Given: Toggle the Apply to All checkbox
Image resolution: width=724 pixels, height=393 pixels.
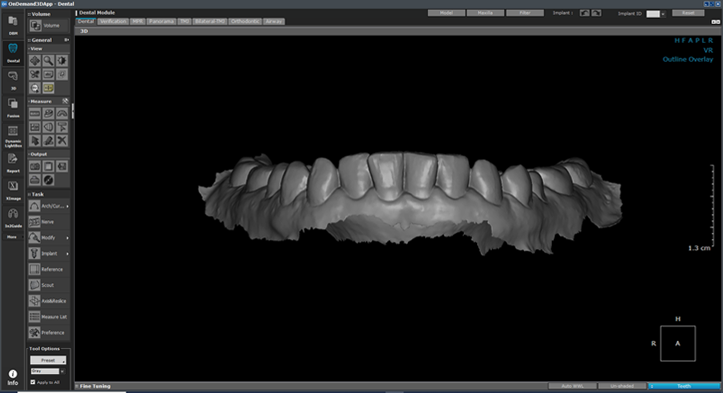Looking at the screenshot, I should pos(33,382).
